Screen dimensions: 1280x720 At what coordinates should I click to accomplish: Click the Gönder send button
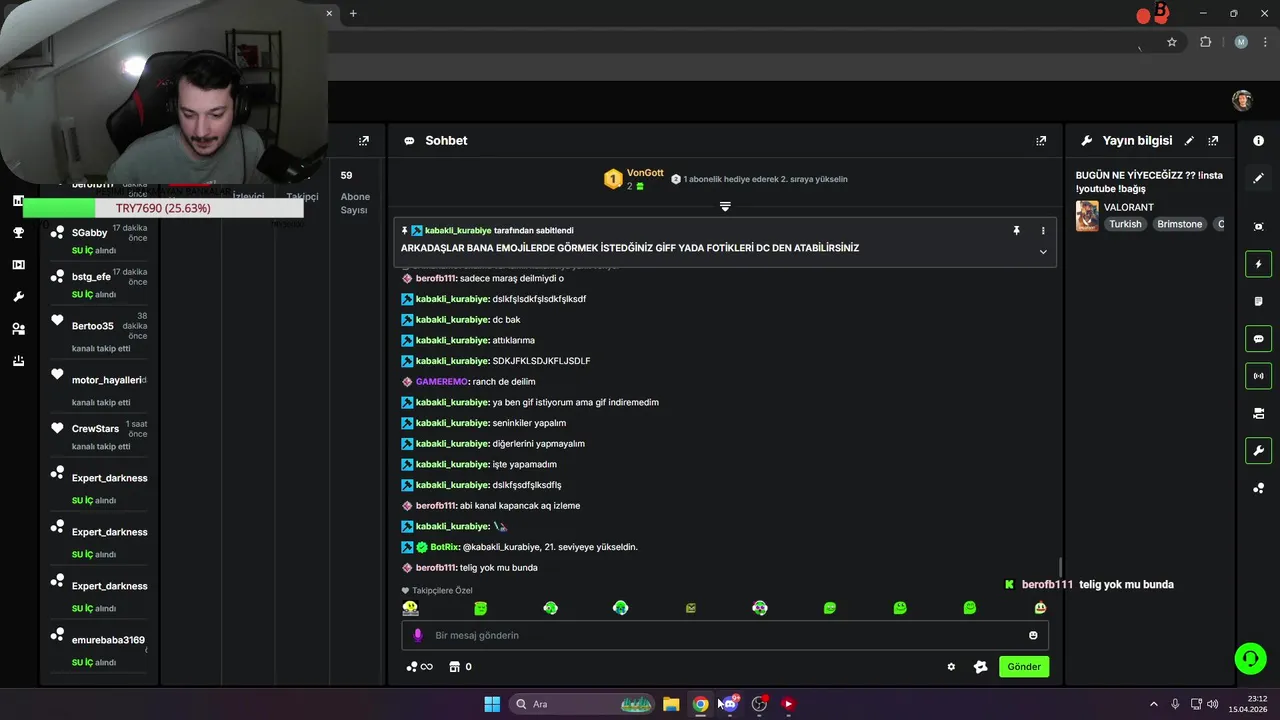pos(1024,667)
